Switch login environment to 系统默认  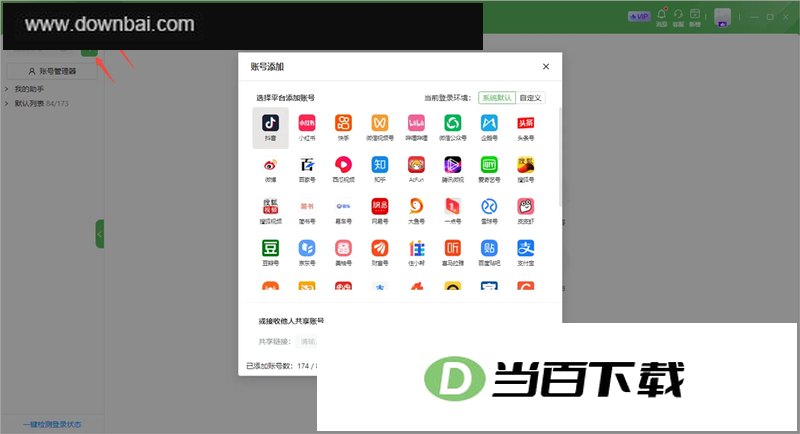pyautogui.click(x=497, y=97)
